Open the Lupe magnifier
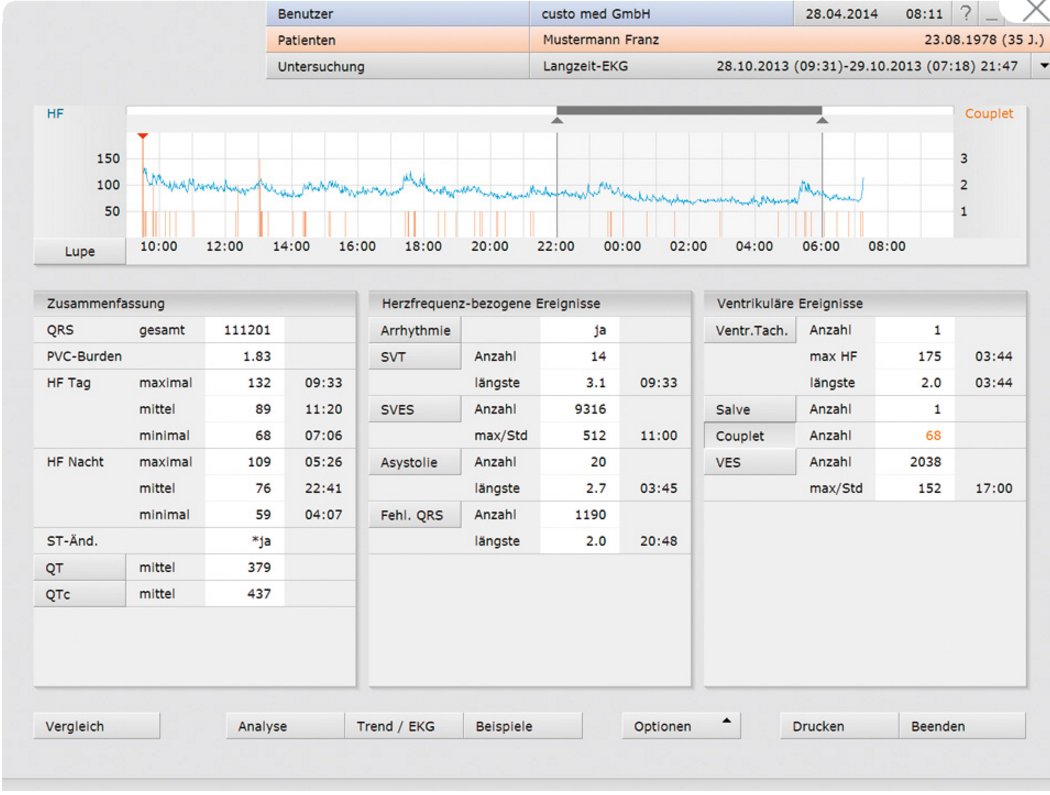This screenshot has width=1050, height=795. coord(80,252)
